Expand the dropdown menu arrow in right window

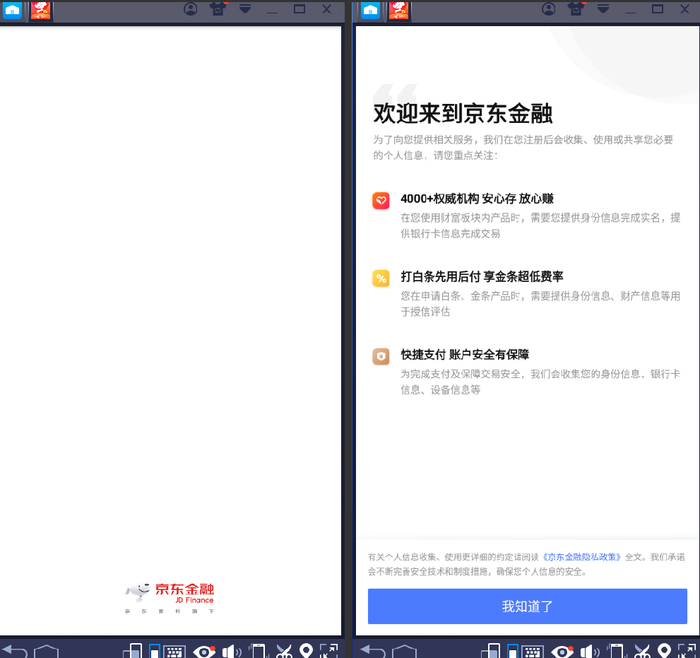tap(603, 8)
